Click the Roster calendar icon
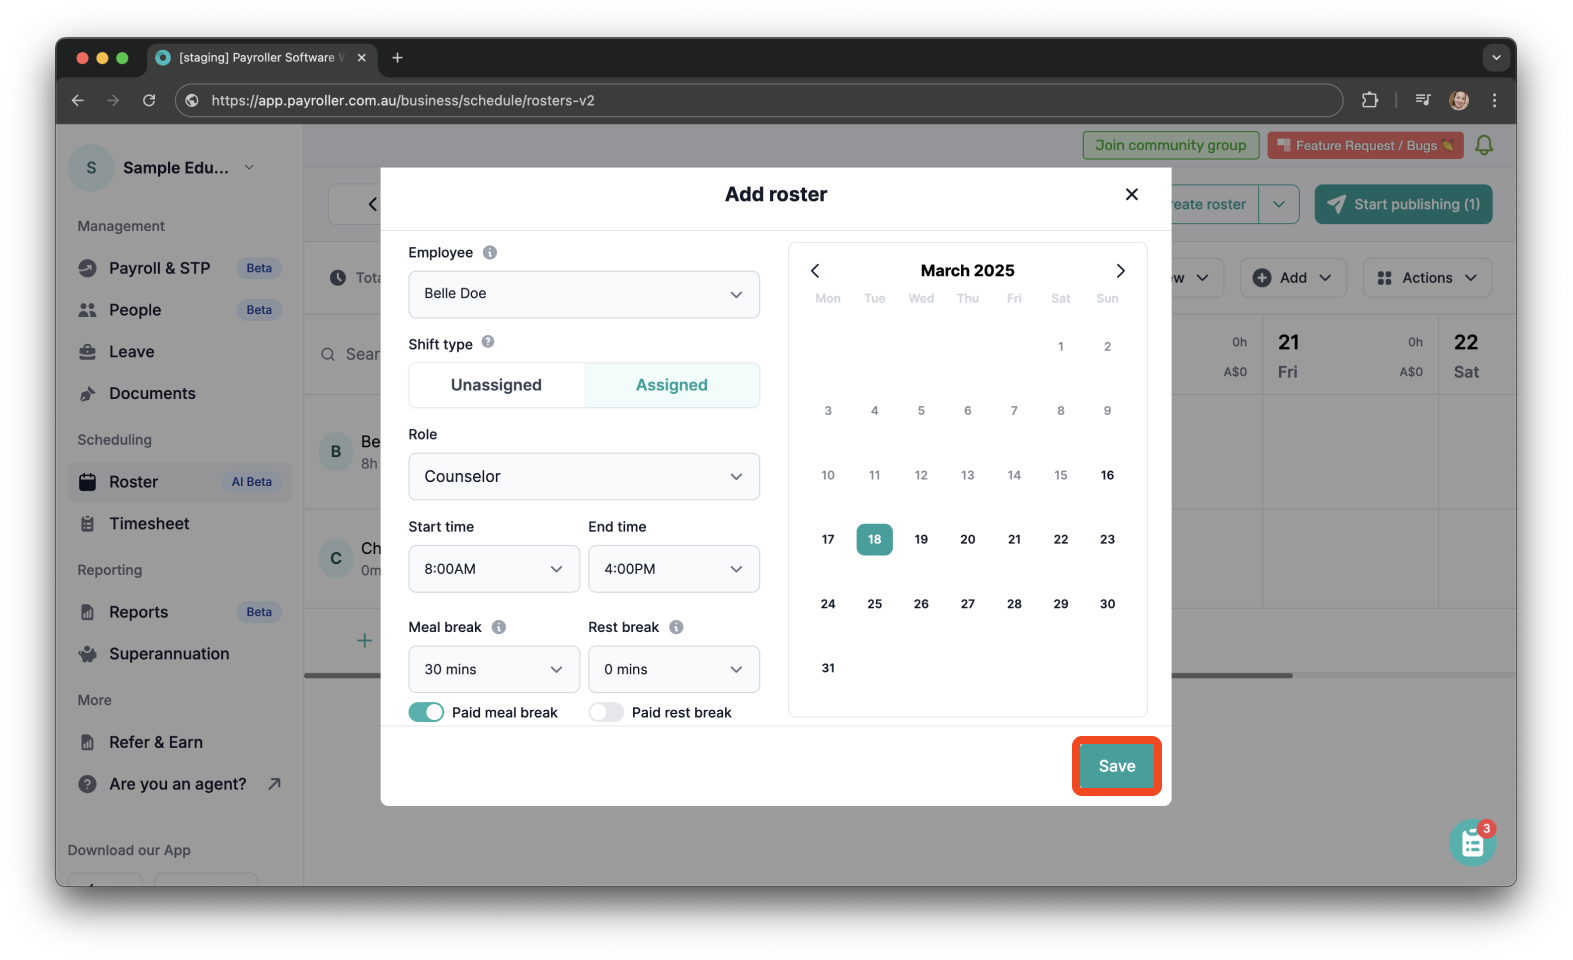Viewport: 1573px width, 960px height. click(88, 482)
